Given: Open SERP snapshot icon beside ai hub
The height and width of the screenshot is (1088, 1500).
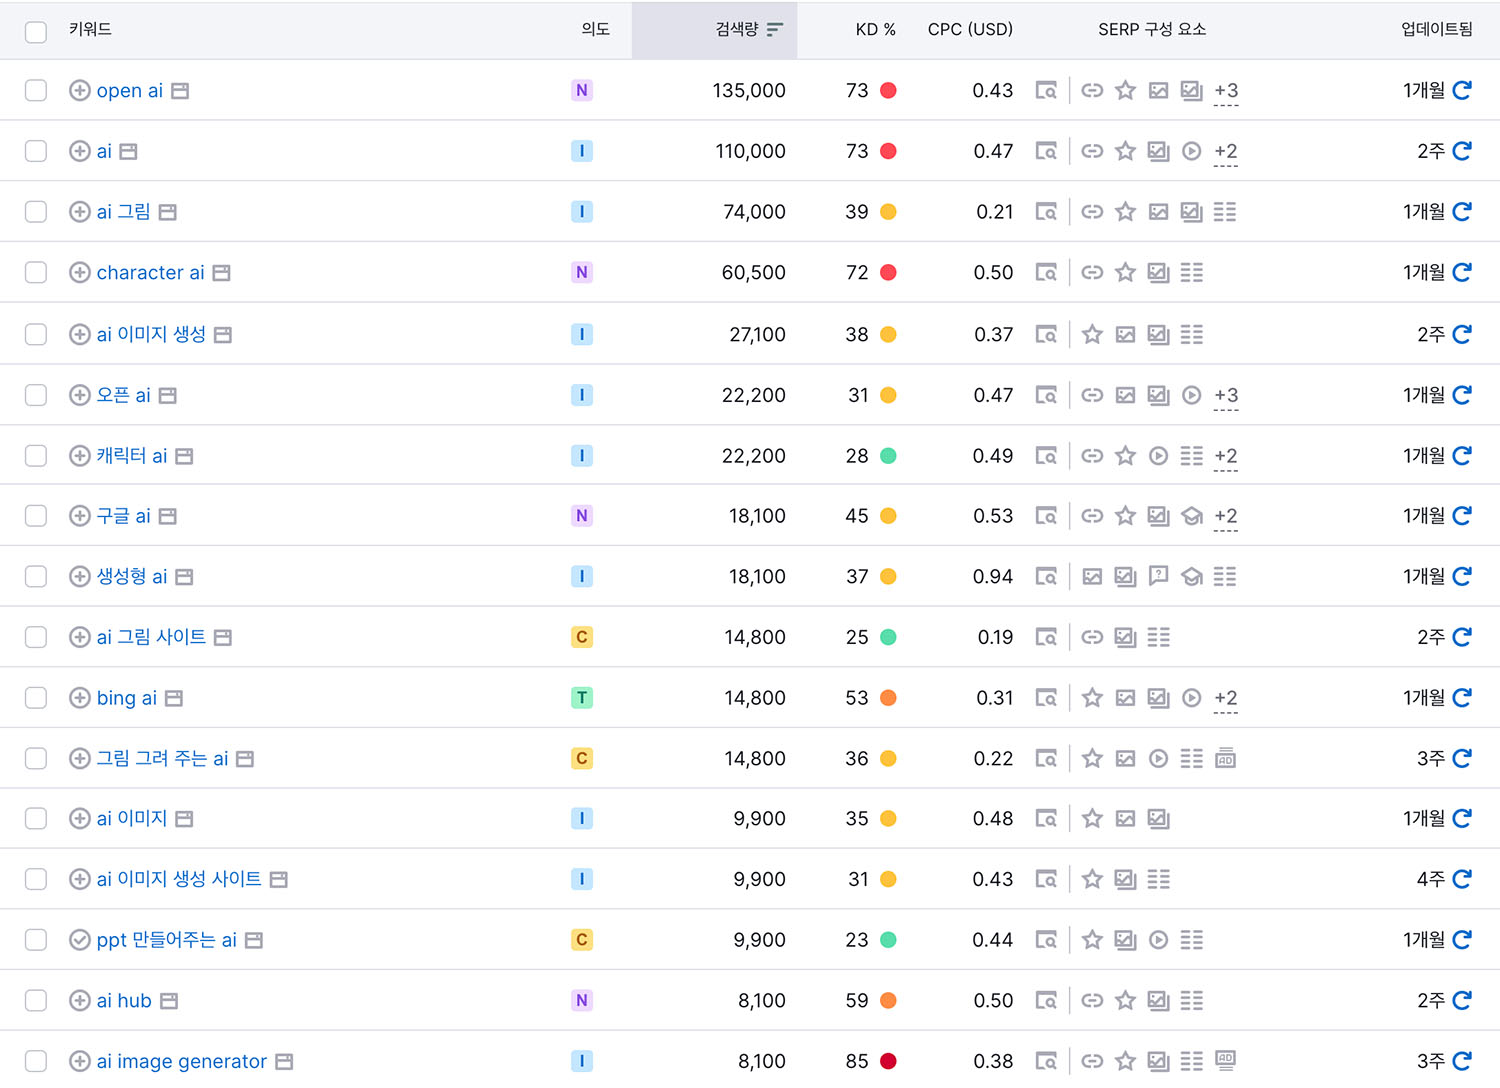Looking at the screenshot, I should tap(169, 1001).
